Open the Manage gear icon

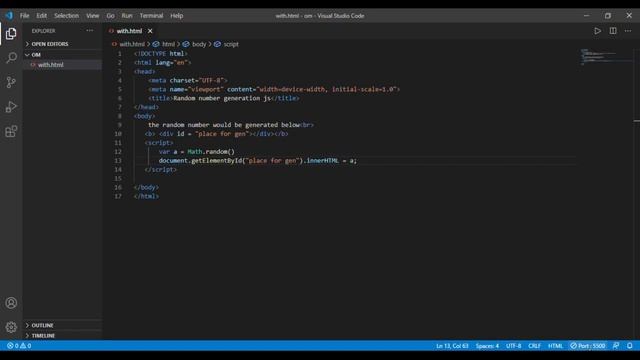pos(11,327)
